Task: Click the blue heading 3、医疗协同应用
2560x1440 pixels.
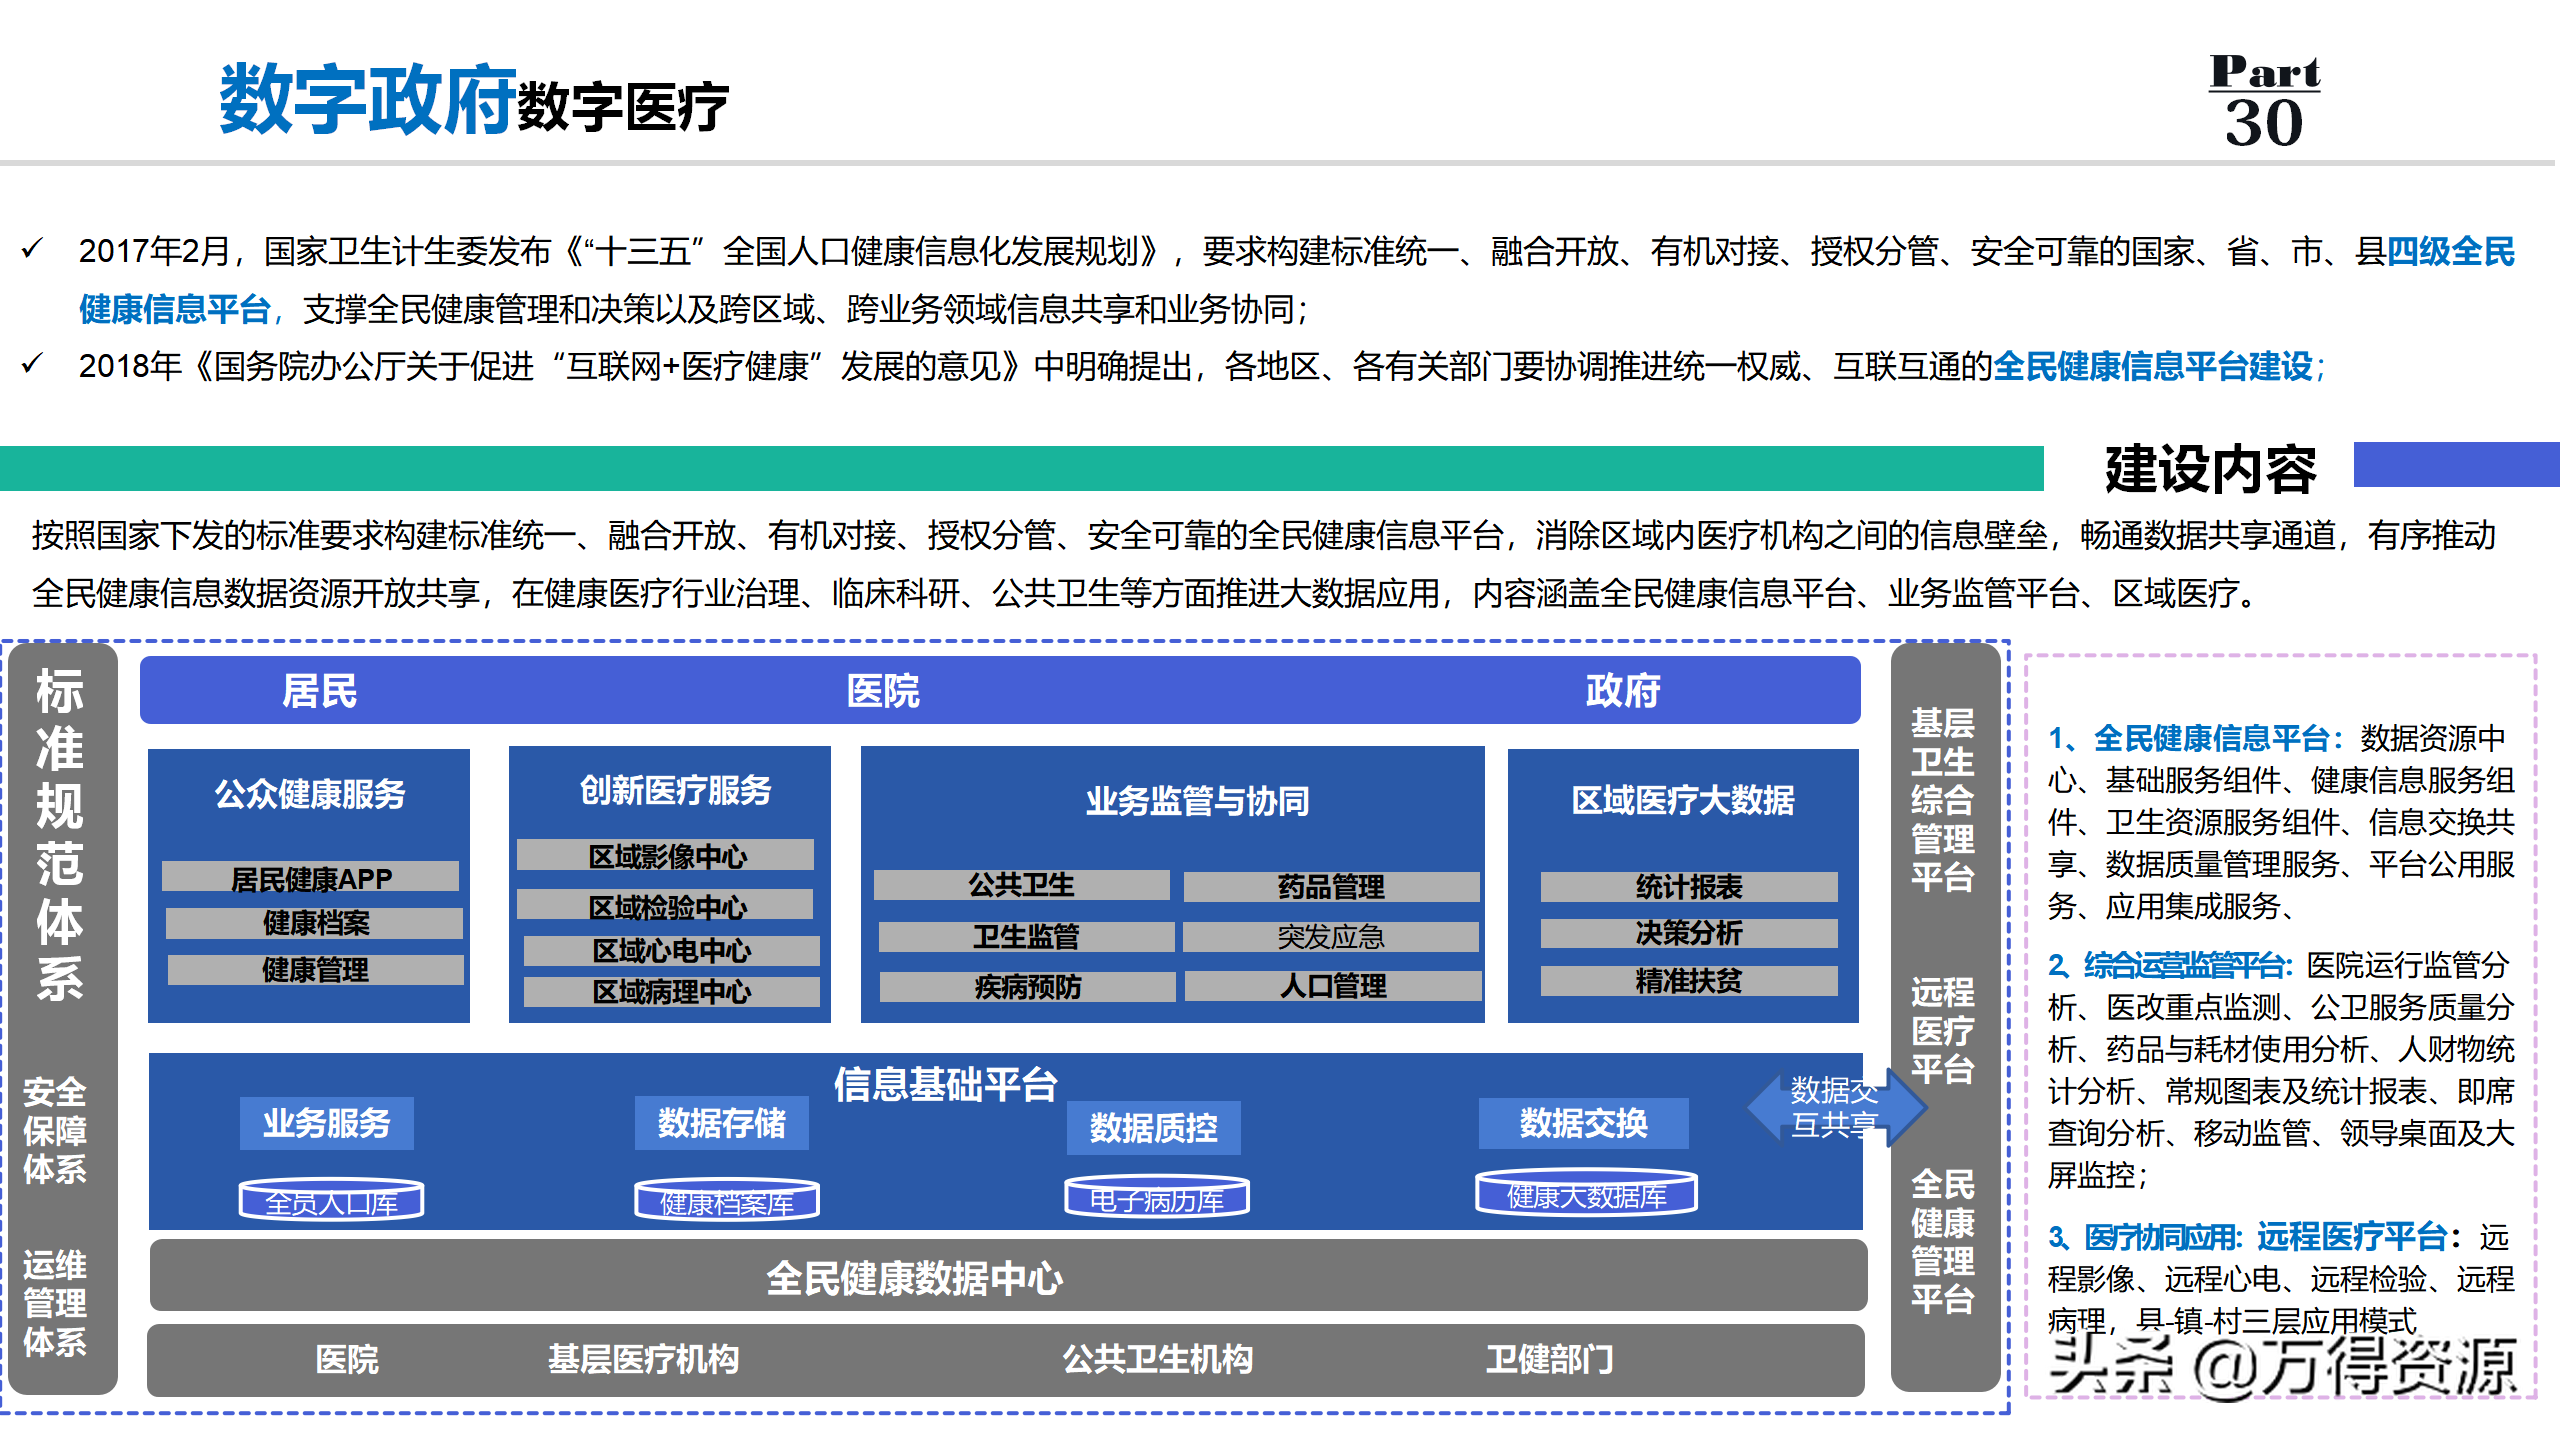Action: point(2144,1237)
